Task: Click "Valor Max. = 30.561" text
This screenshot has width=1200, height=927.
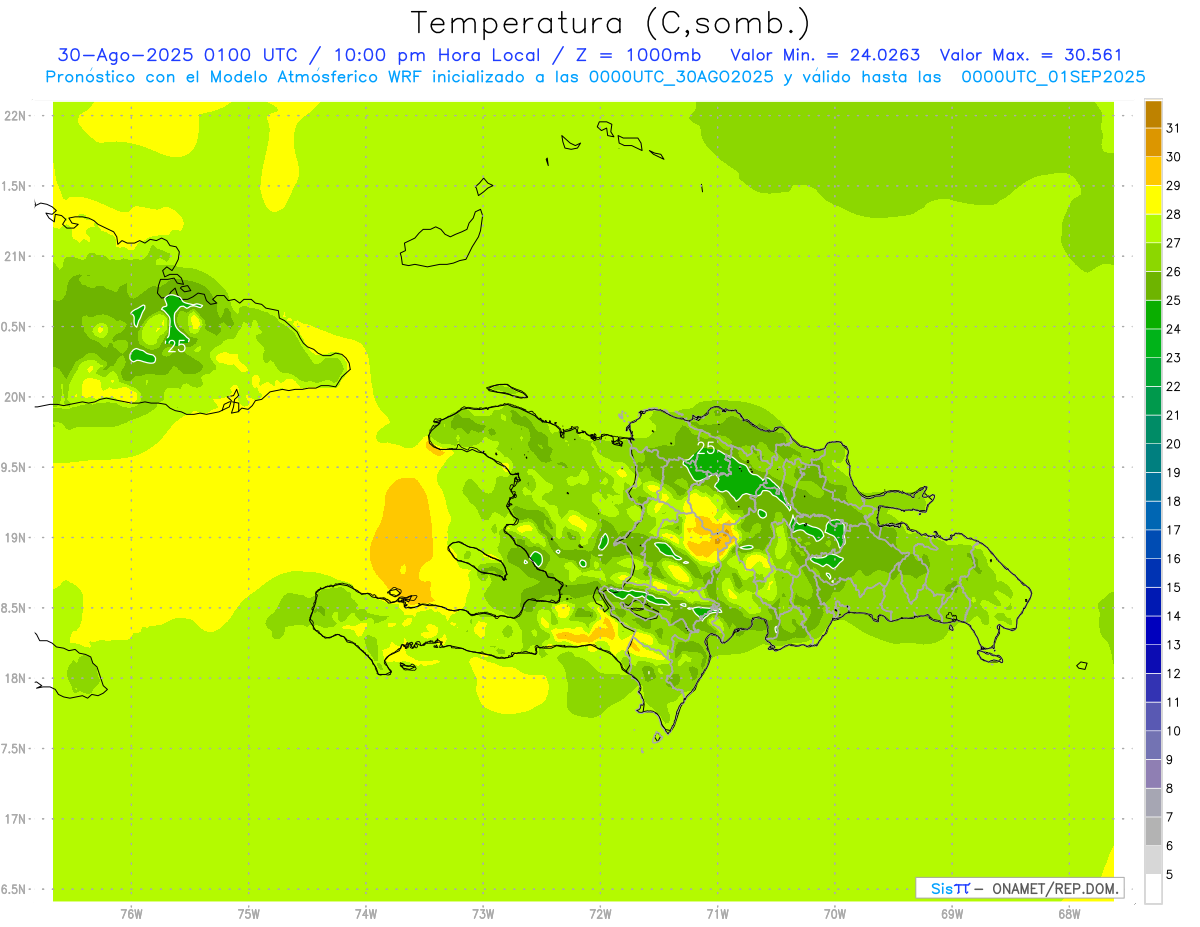Action: tap(1031, 55)
